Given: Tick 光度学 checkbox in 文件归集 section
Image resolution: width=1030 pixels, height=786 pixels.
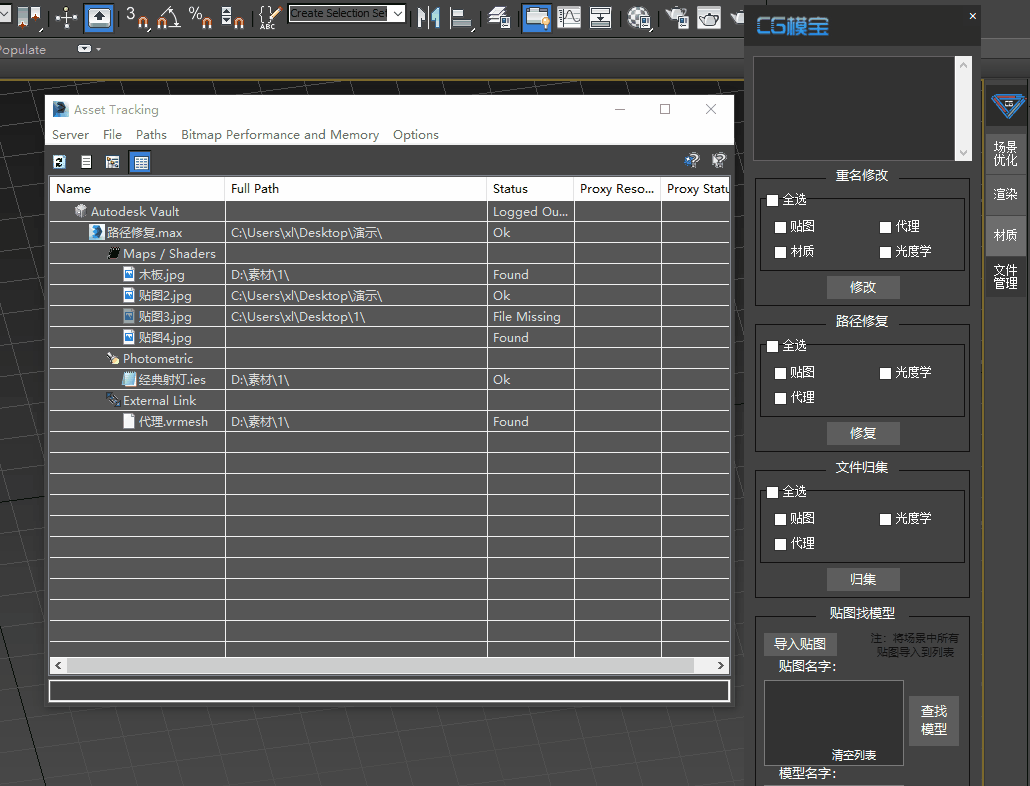Looking at the screenshot, I should click(x=885, y=519).
